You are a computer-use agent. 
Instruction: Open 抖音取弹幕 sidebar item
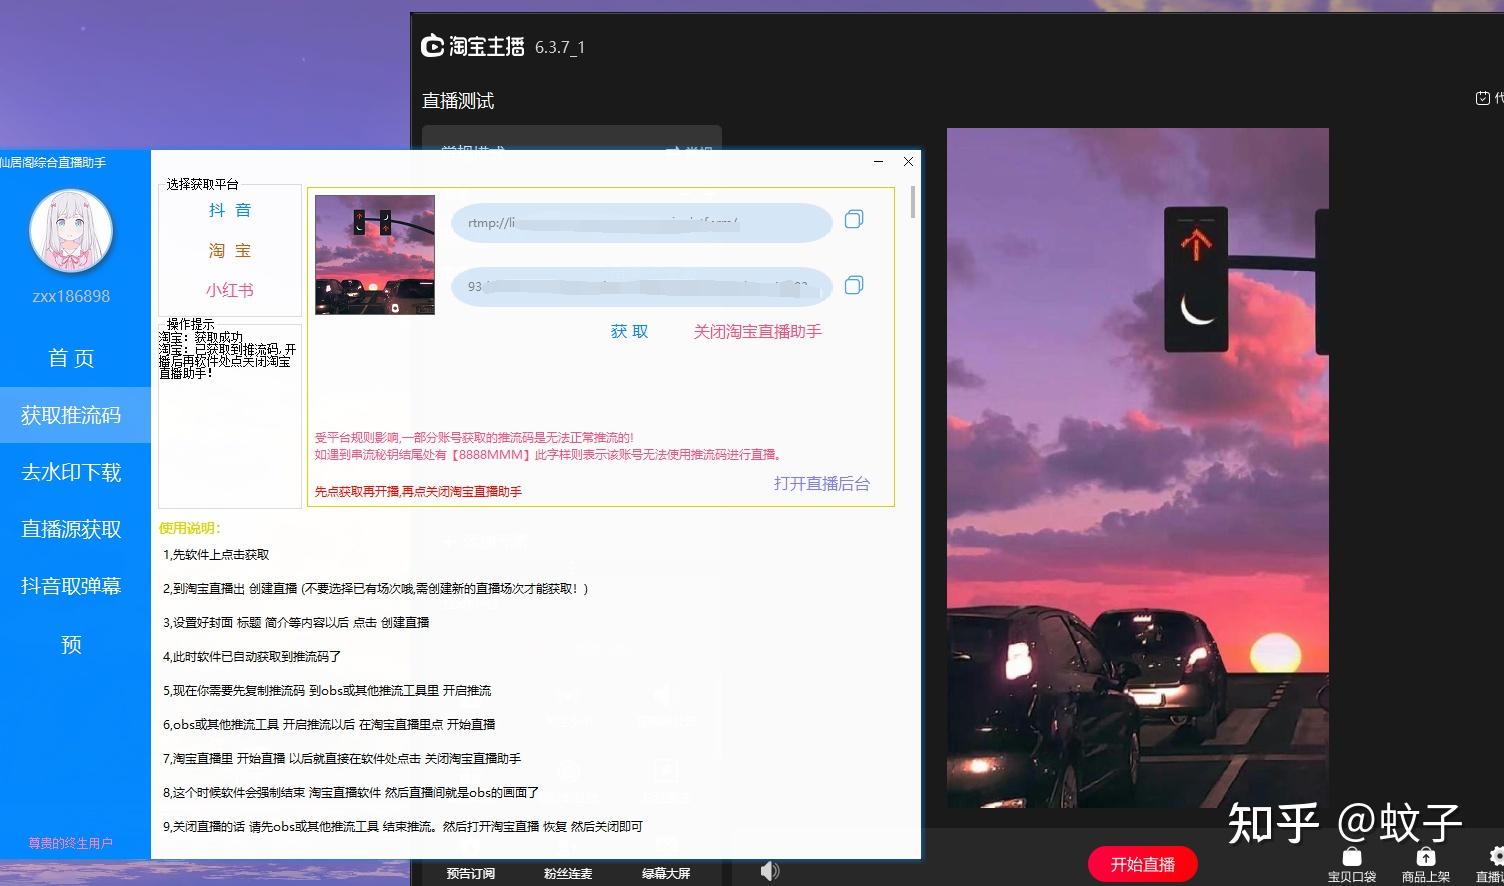71,586
